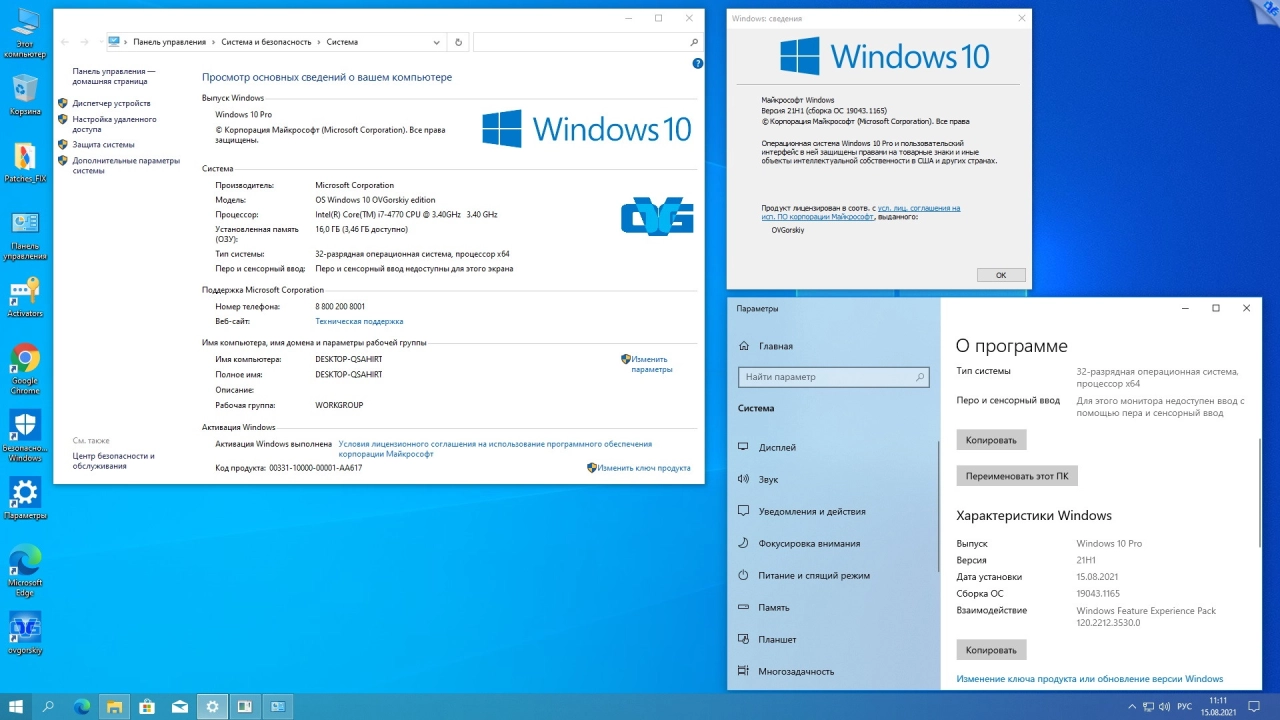Open Microsoft Store from the taskbar

pos(147,706)
